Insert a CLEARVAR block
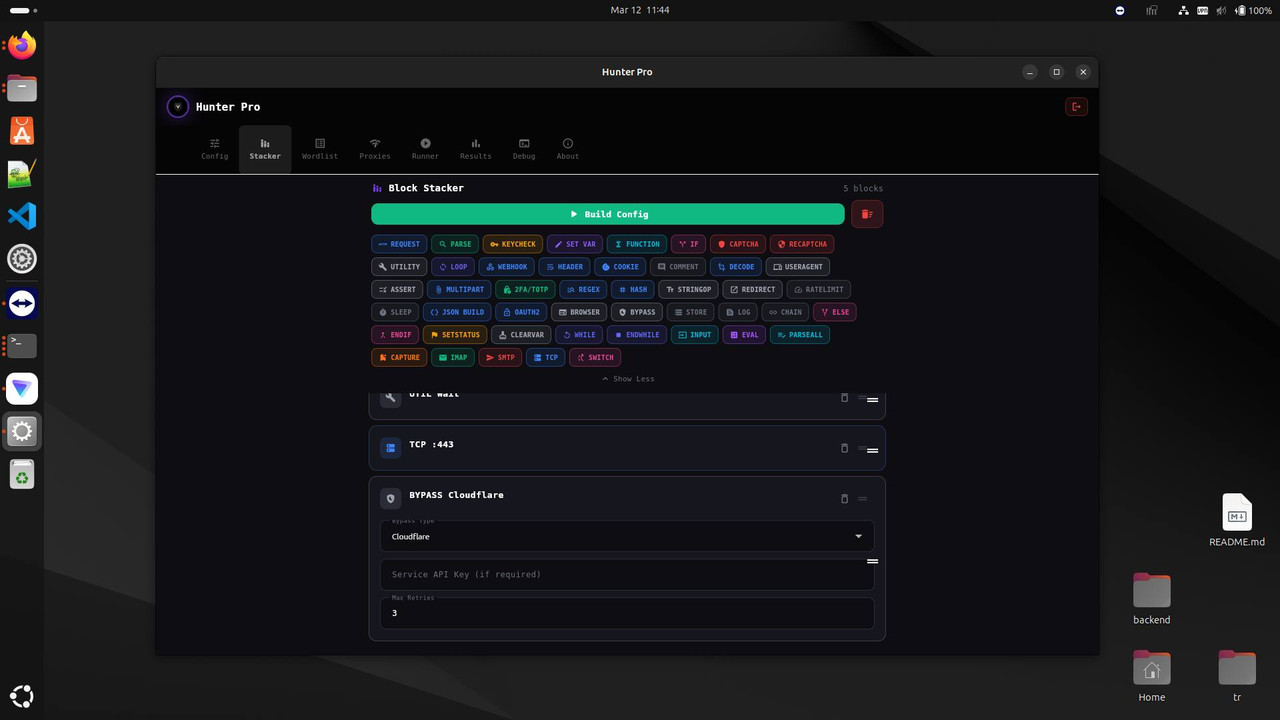Image resolution: width=1280 pixels, height=720 pixels. pos(520,335)
